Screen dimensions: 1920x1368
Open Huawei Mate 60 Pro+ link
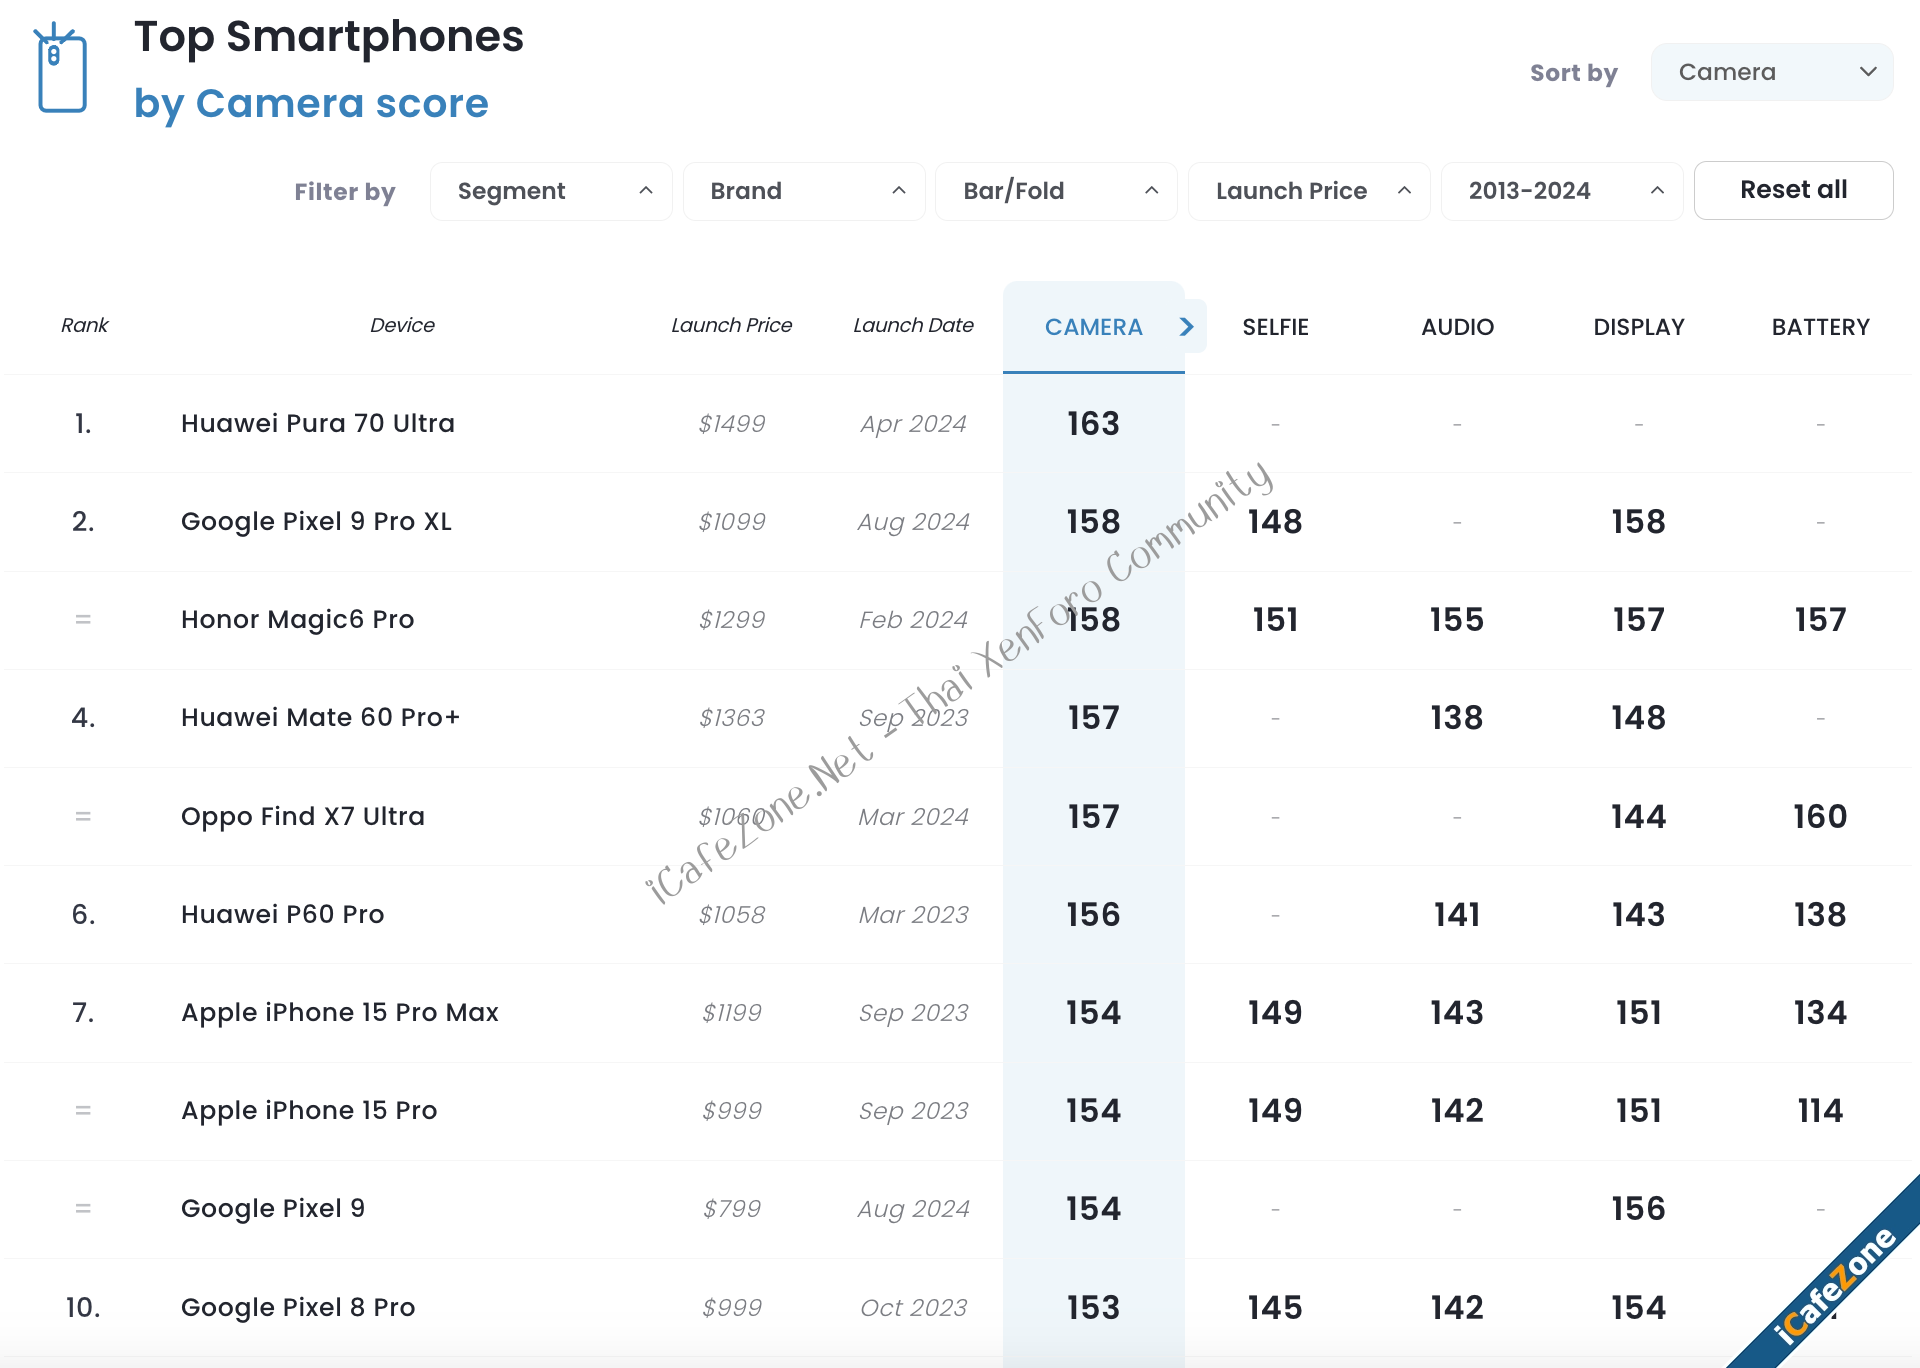click(320, 717)
